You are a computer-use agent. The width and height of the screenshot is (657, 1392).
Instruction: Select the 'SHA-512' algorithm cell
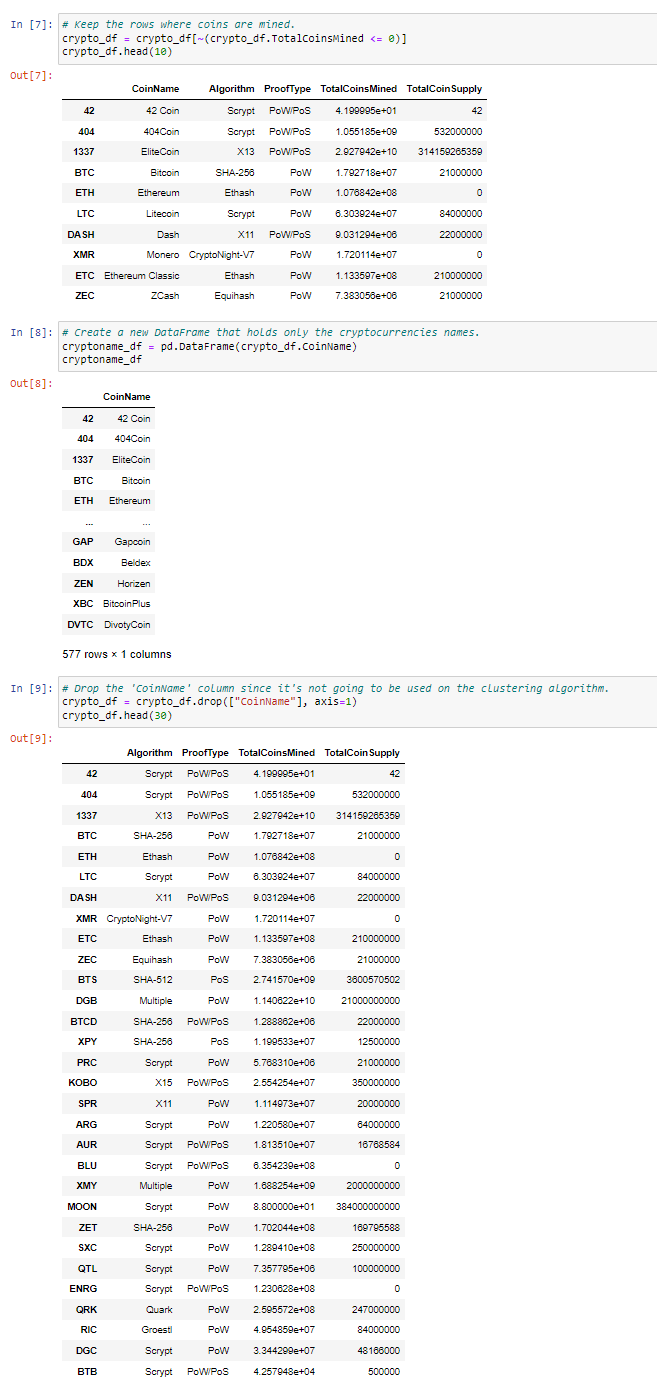pos(153,980)
